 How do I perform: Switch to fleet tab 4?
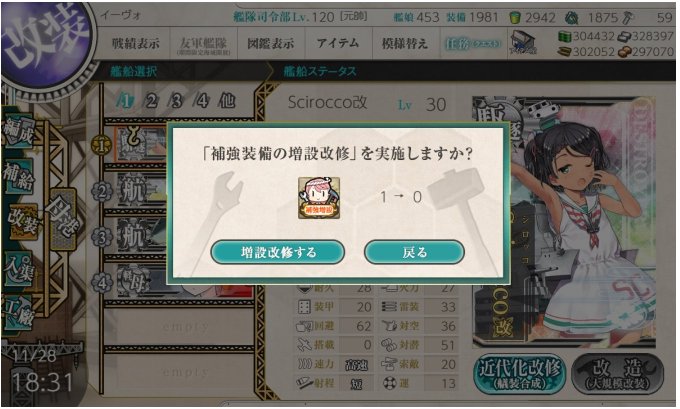click(x=201, y=101)
